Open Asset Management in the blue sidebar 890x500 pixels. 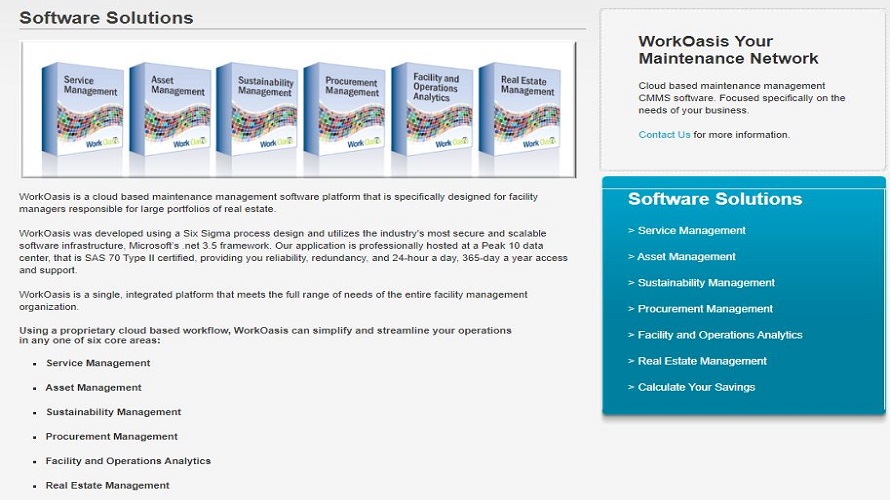pos(686,257)
